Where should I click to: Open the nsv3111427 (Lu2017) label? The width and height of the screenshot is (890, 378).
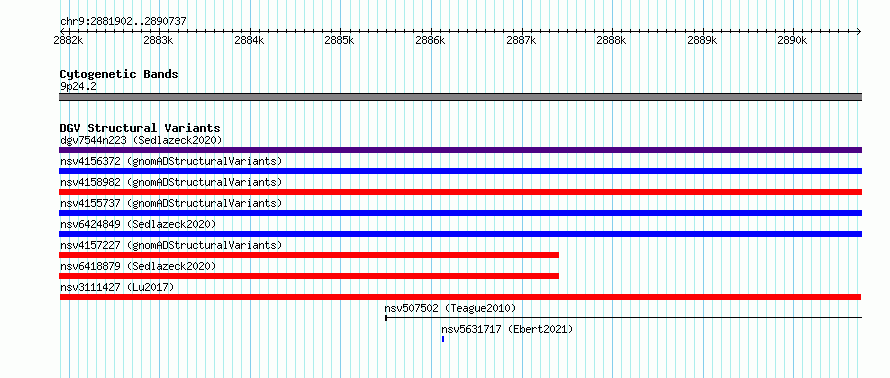click(x=117, y=287)
